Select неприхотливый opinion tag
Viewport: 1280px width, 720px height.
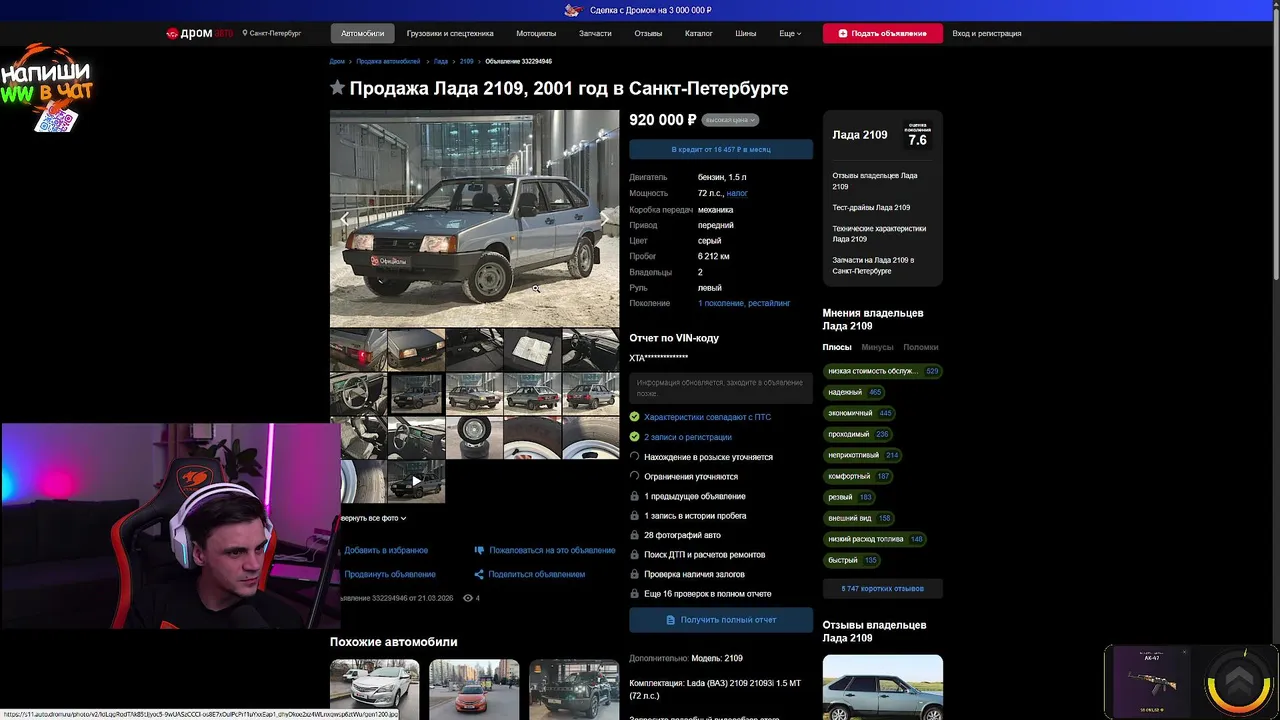(862, 455)
